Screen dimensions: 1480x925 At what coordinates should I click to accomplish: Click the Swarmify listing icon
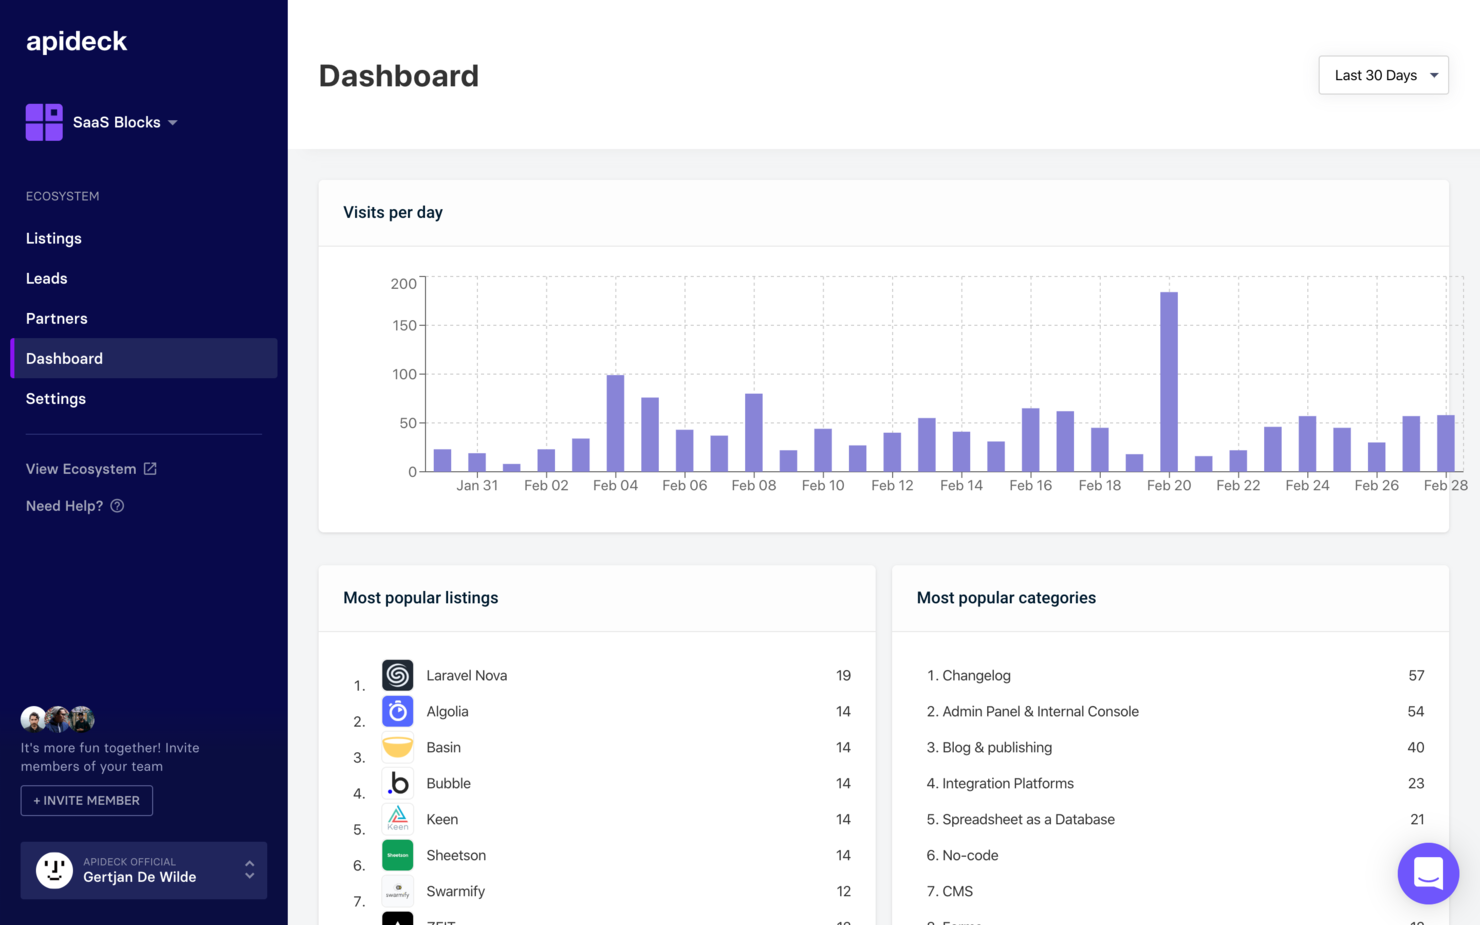397,890
